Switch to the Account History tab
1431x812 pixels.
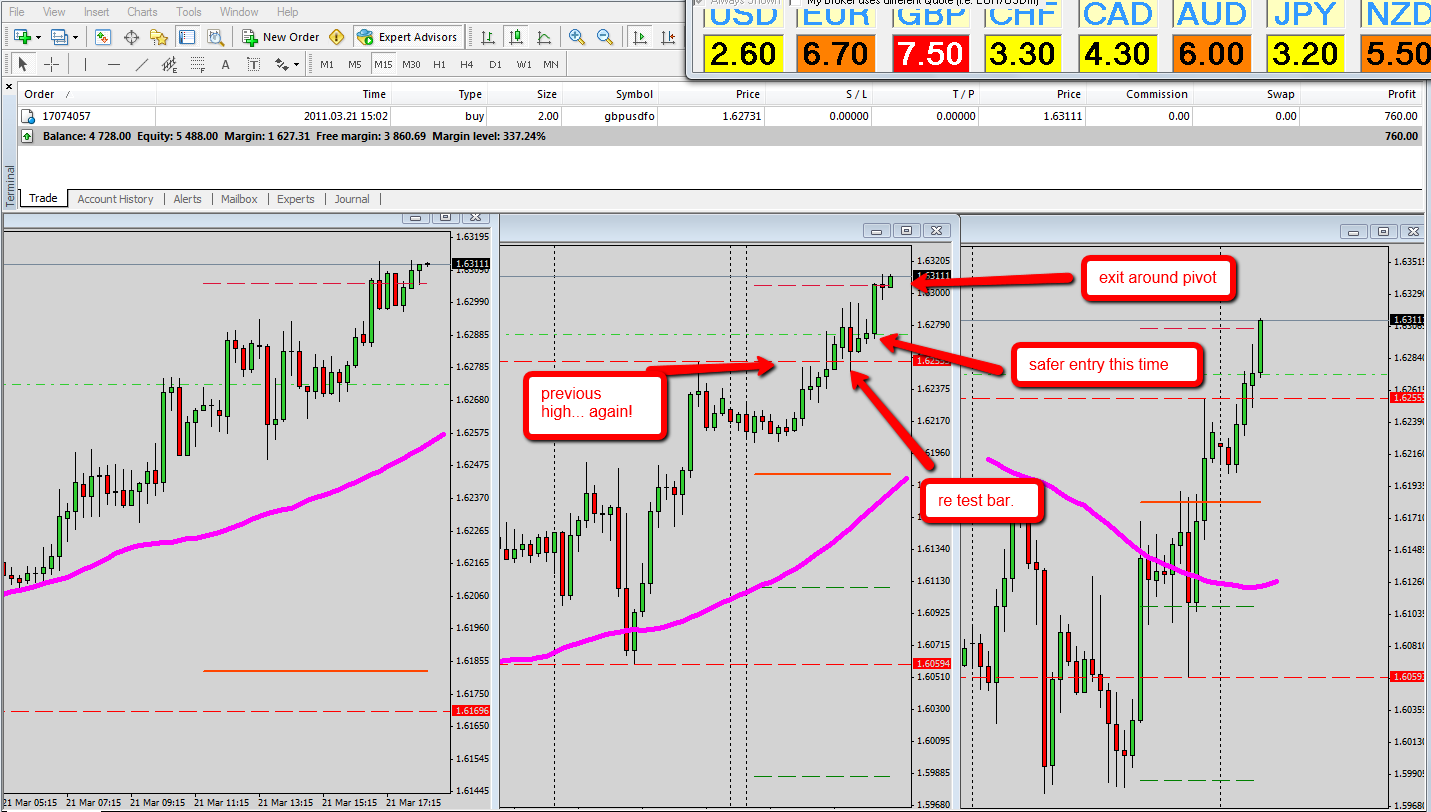(116, 199)
